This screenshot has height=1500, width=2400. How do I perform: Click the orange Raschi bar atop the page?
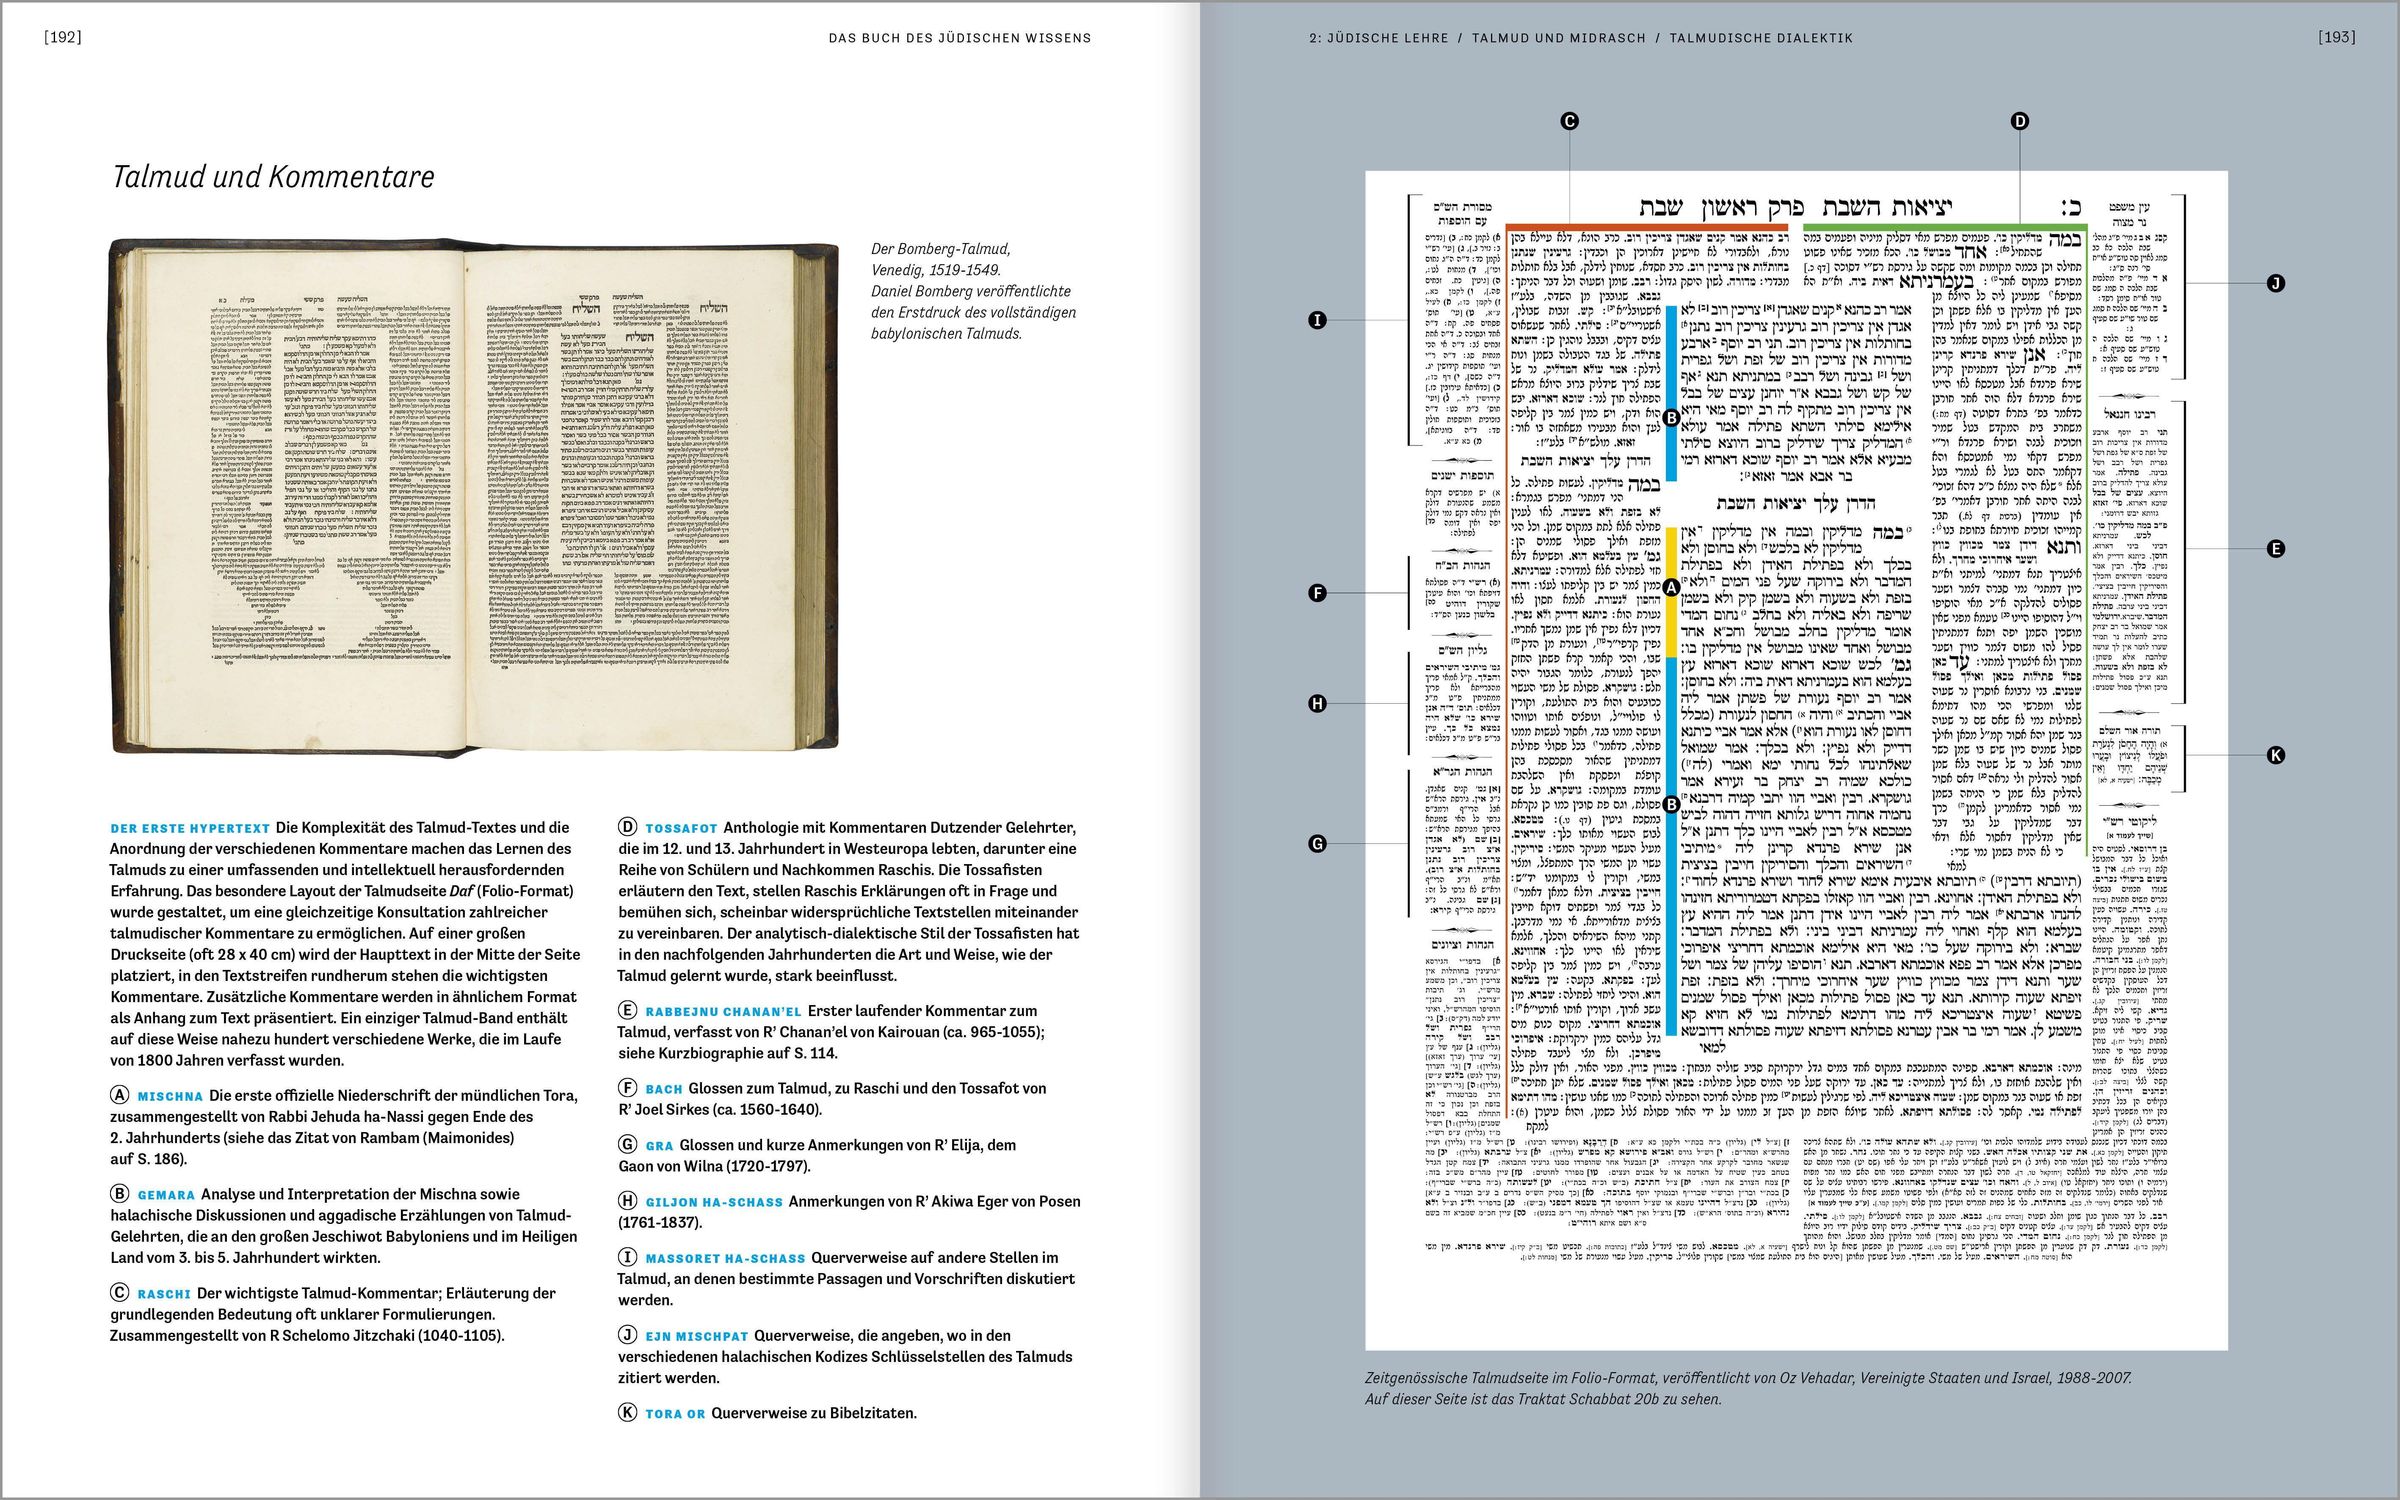(1646, 228)
